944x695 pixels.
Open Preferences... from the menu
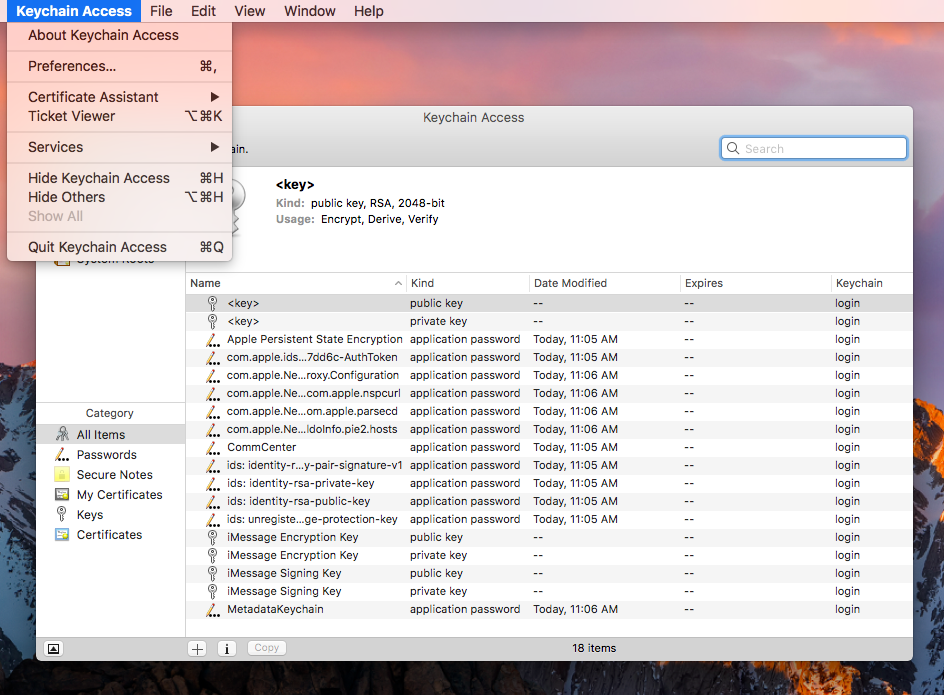120,66
